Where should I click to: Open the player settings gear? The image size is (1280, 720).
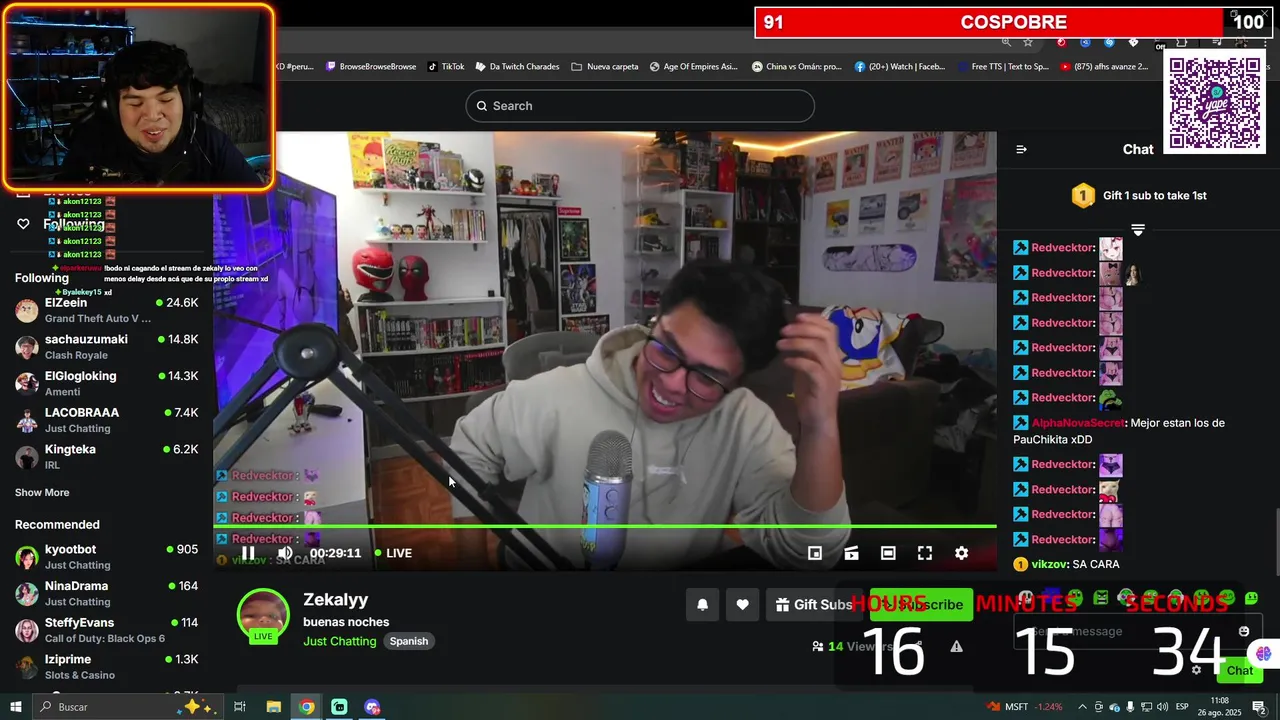961,553
